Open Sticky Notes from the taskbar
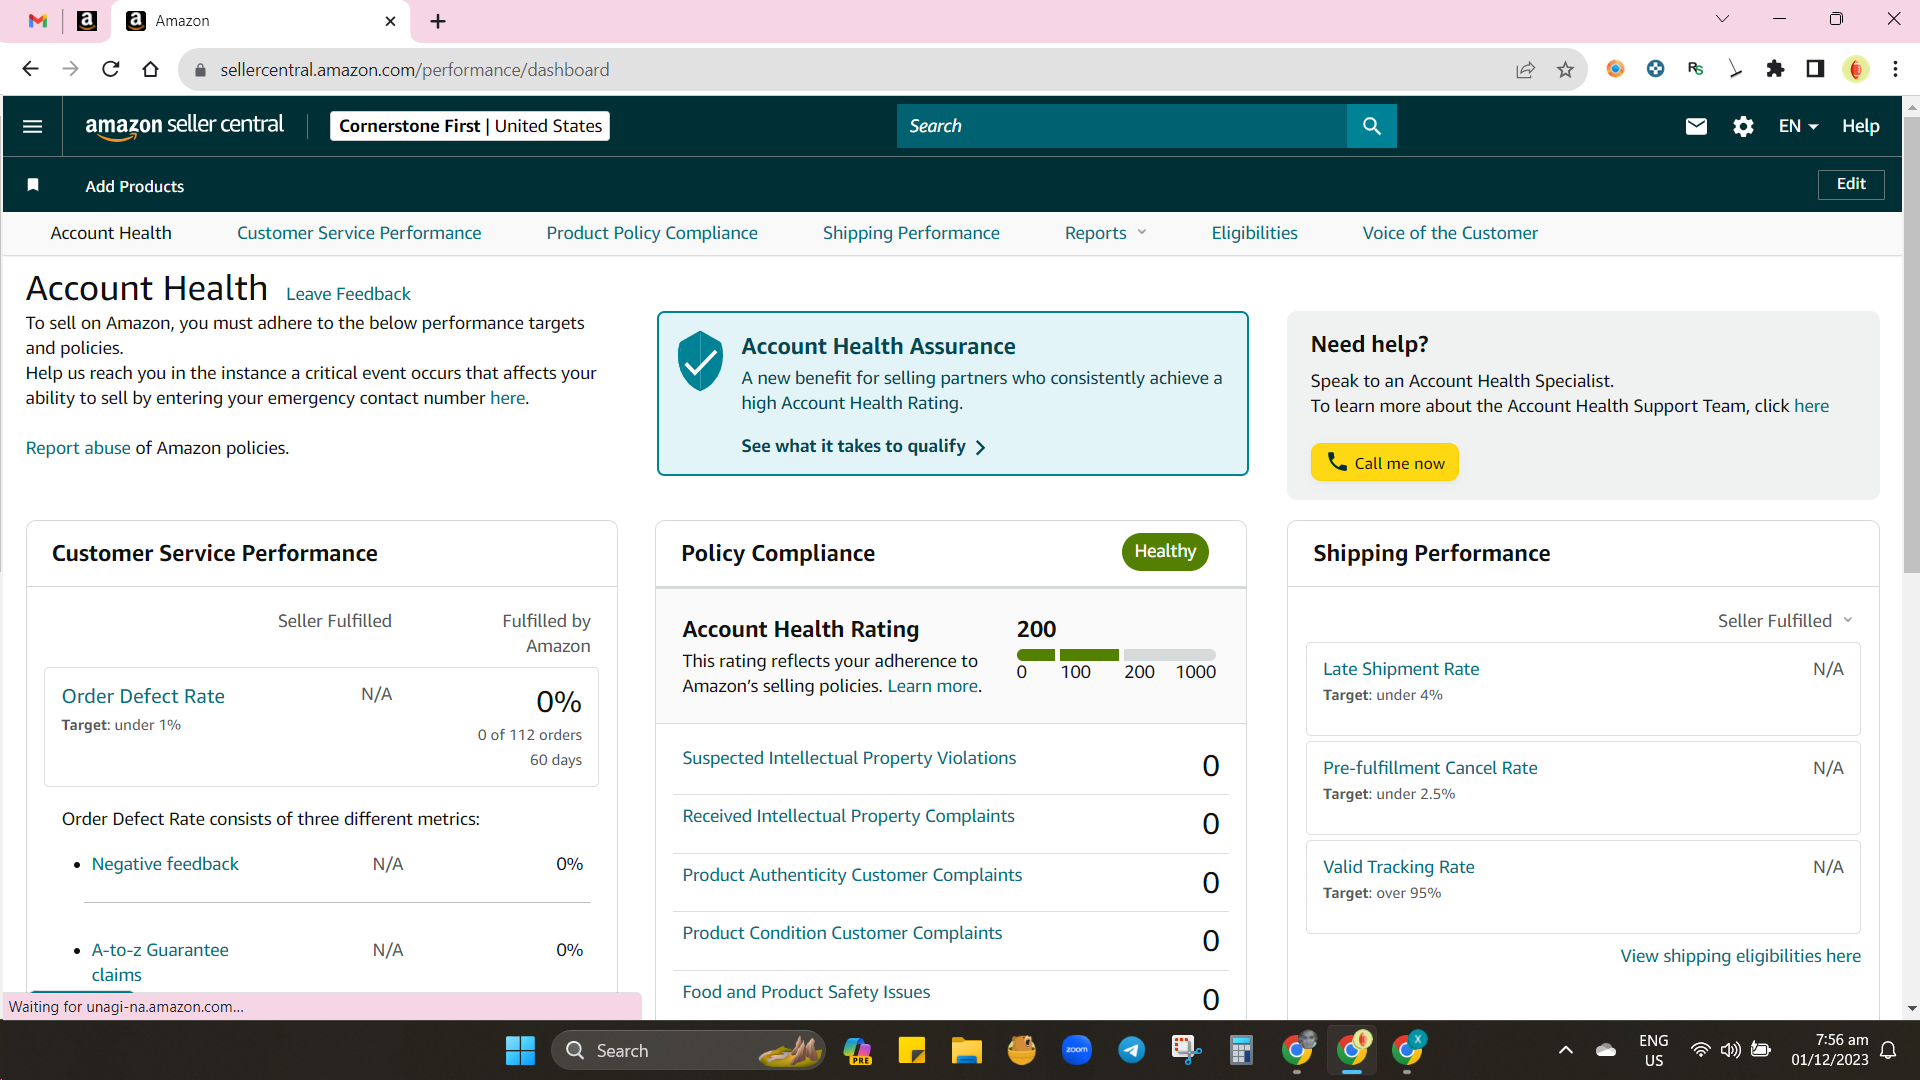Viewport: 1920px width, 1080px height. pyautogui.click(x=912, y=1050)
